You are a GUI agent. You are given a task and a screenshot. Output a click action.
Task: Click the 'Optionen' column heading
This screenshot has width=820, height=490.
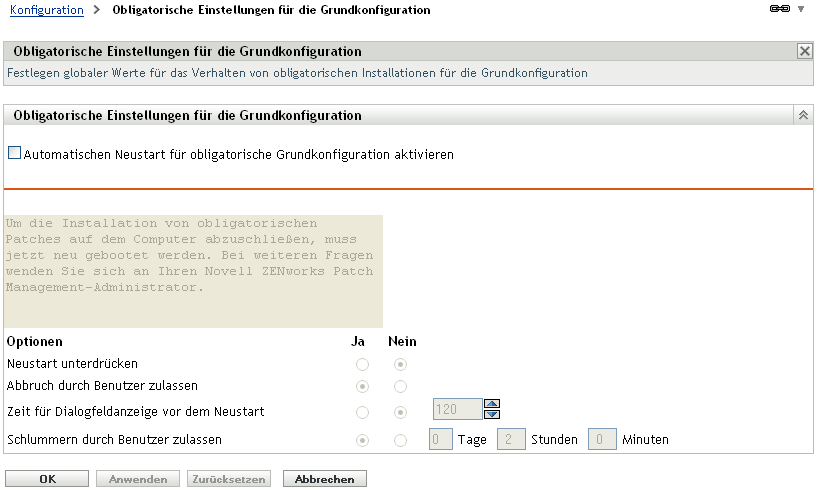click(35, 341)
